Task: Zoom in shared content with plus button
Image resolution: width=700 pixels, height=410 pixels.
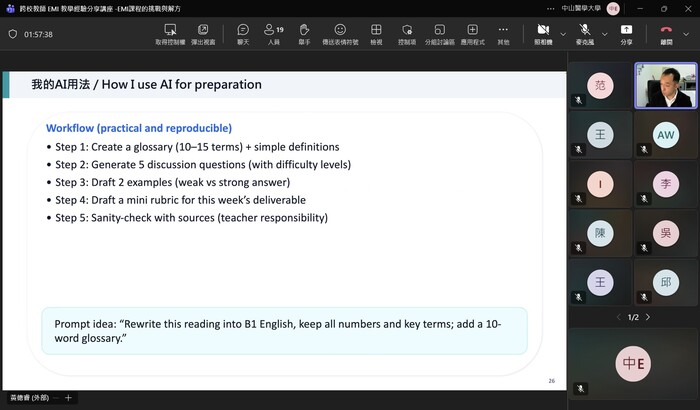Action: click(x=68, y=398)
